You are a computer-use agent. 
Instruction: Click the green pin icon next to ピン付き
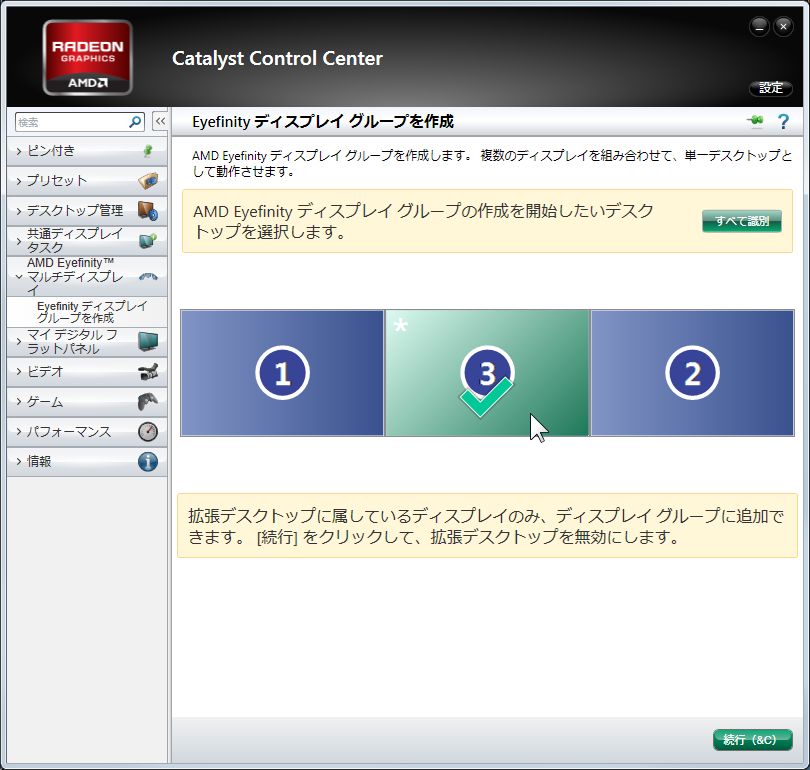[x=148, y=151]
